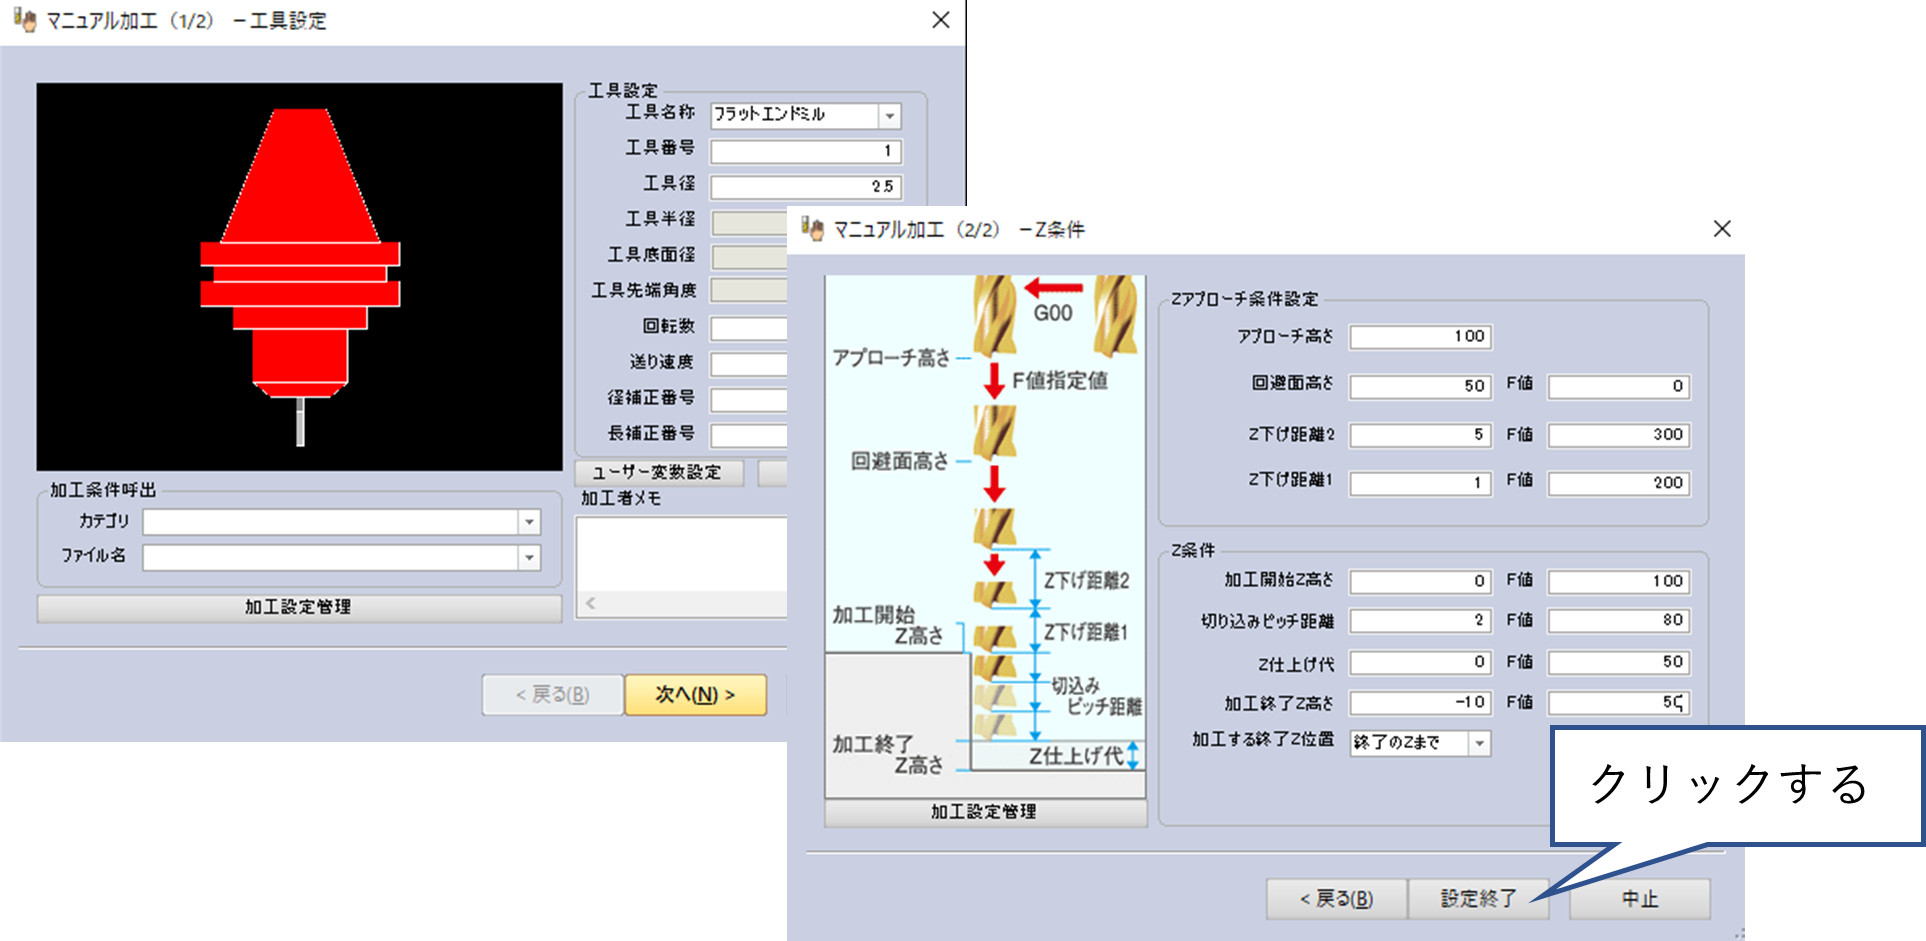Click the memo scrollbar left arrow

click(x=591, y=603)
